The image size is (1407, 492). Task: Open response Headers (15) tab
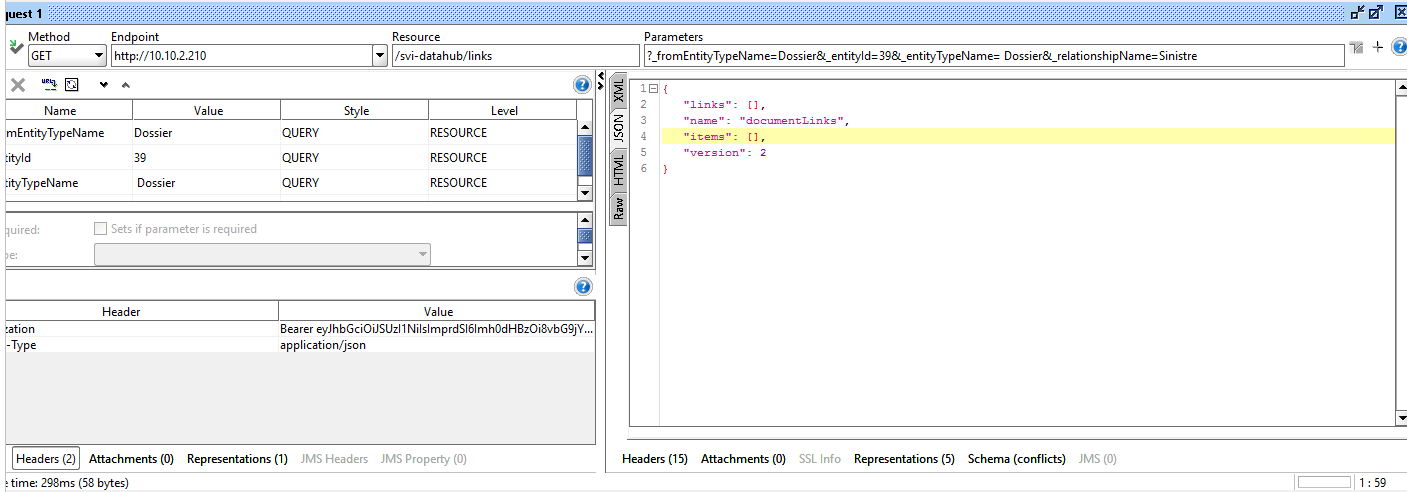click(x=654, y=459)
